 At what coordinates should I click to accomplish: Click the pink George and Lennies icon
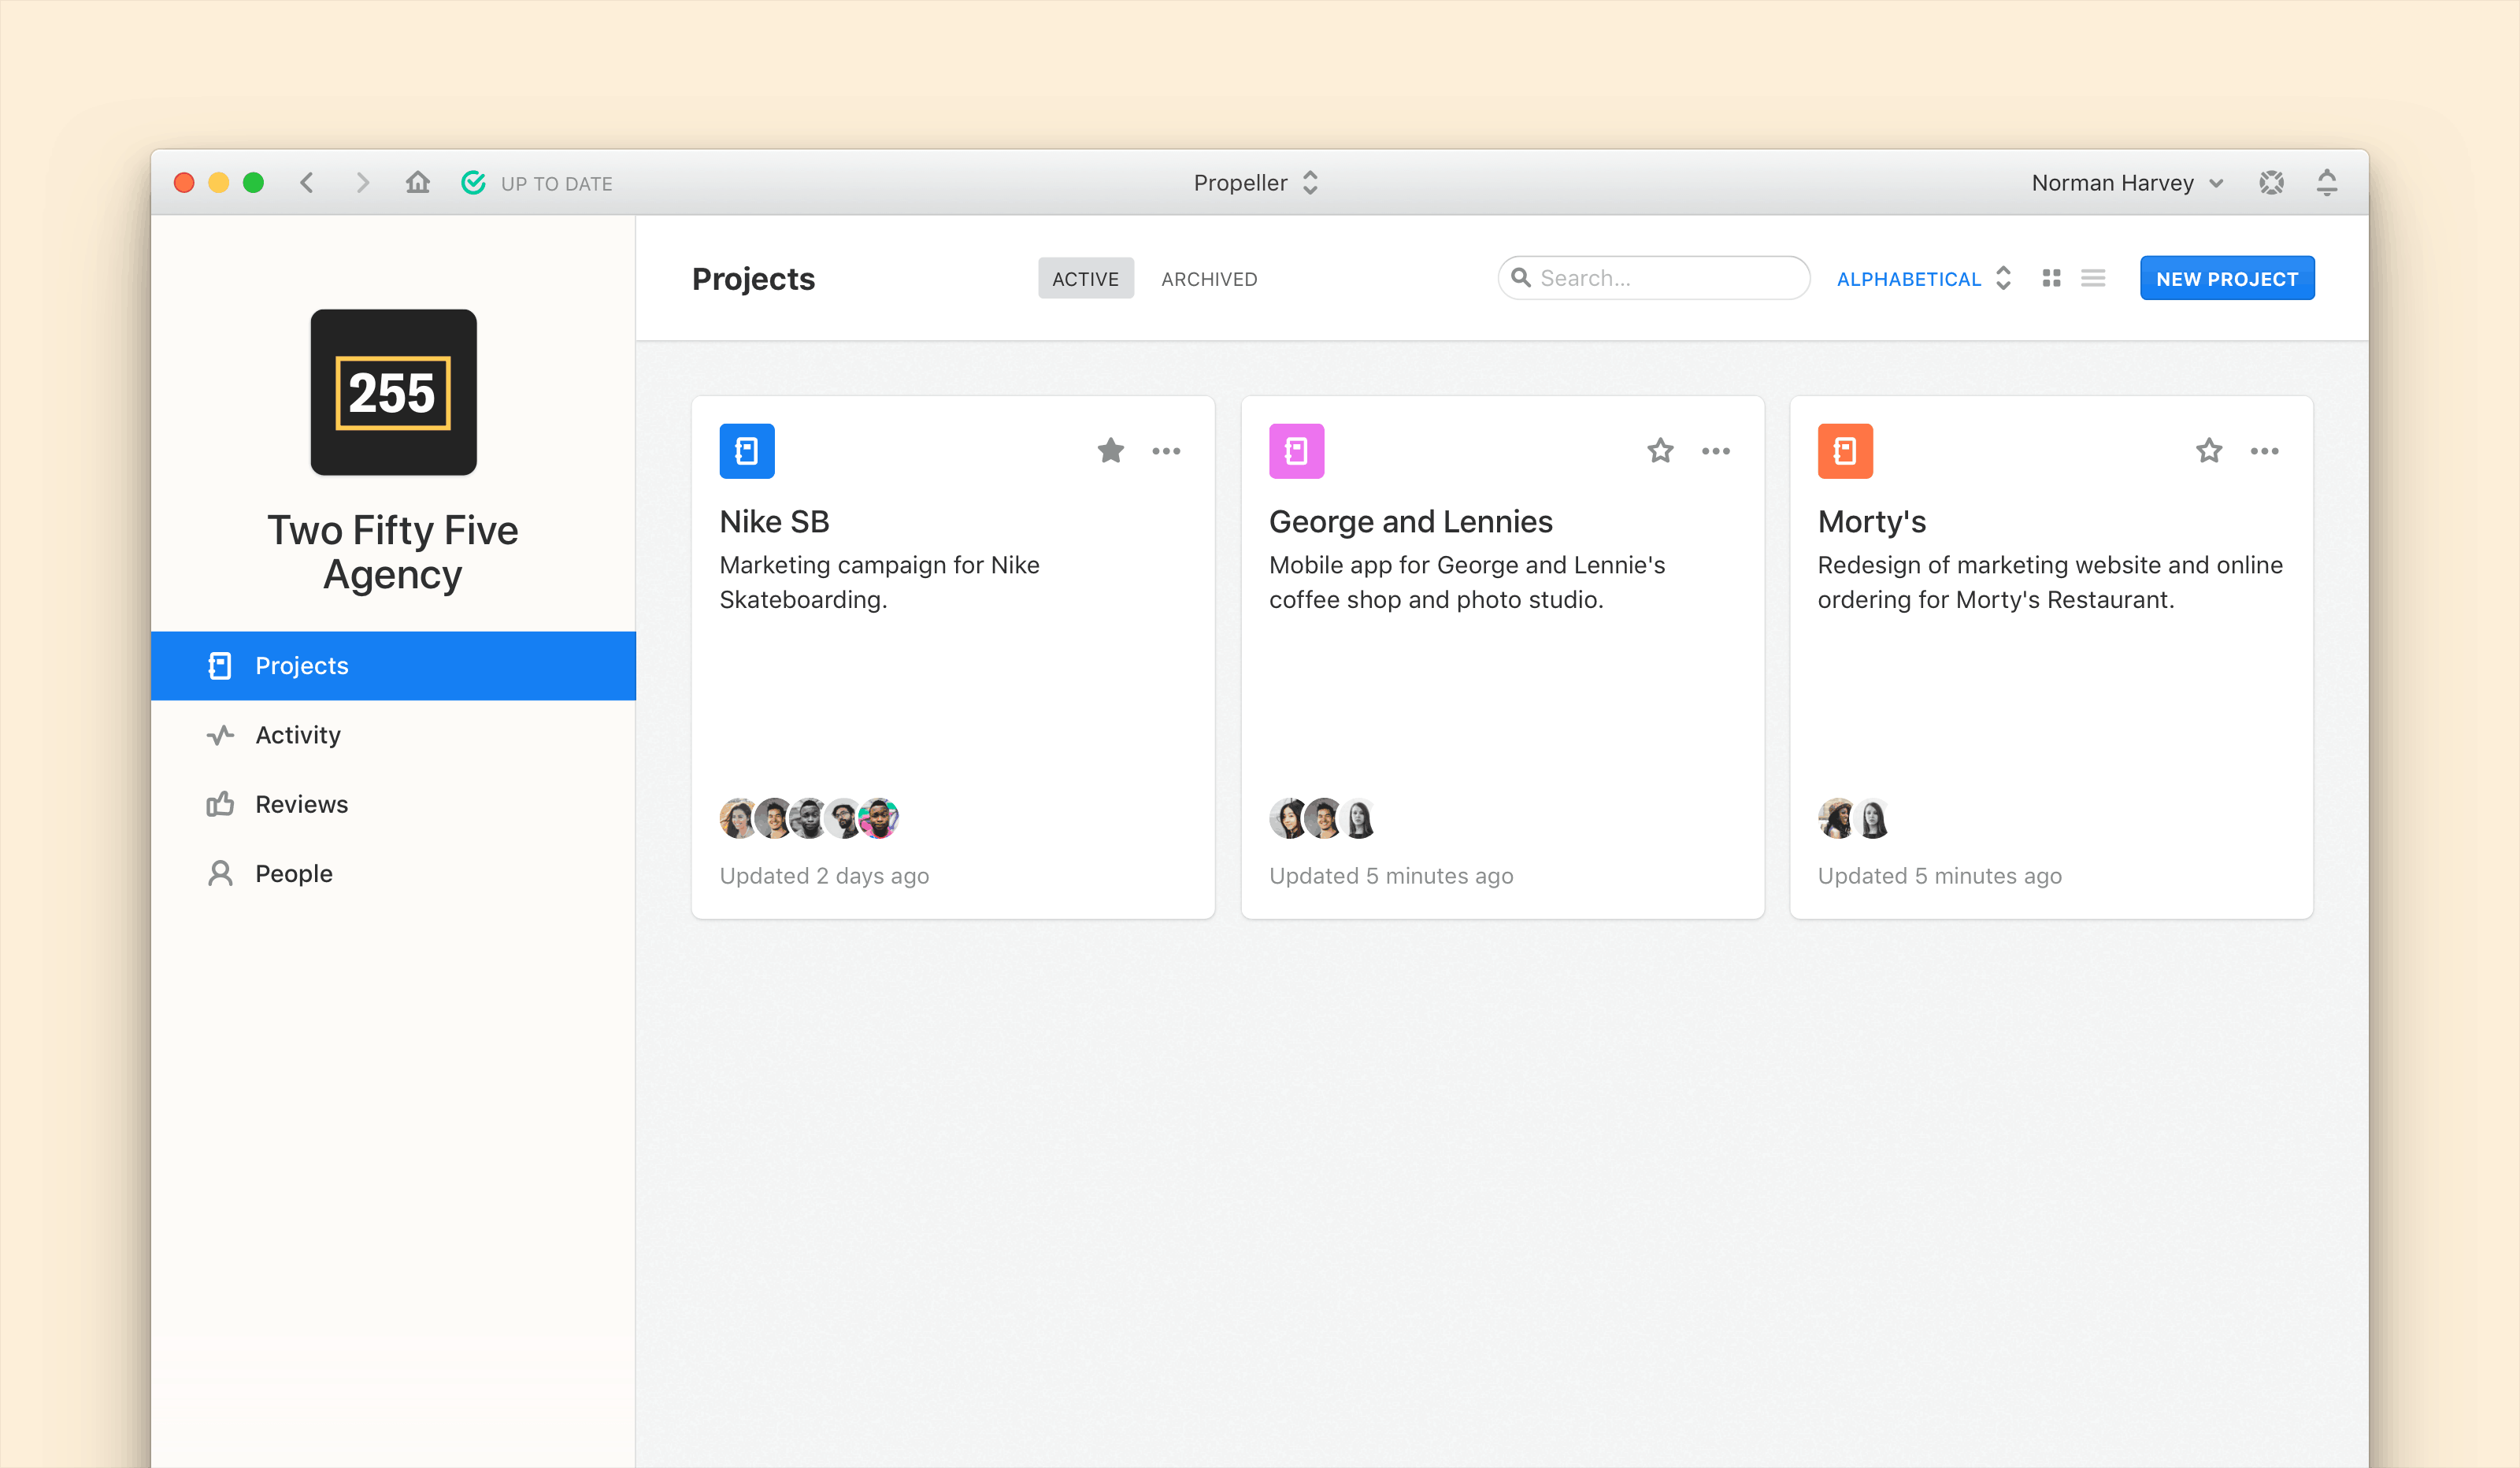click(1296, 451)
